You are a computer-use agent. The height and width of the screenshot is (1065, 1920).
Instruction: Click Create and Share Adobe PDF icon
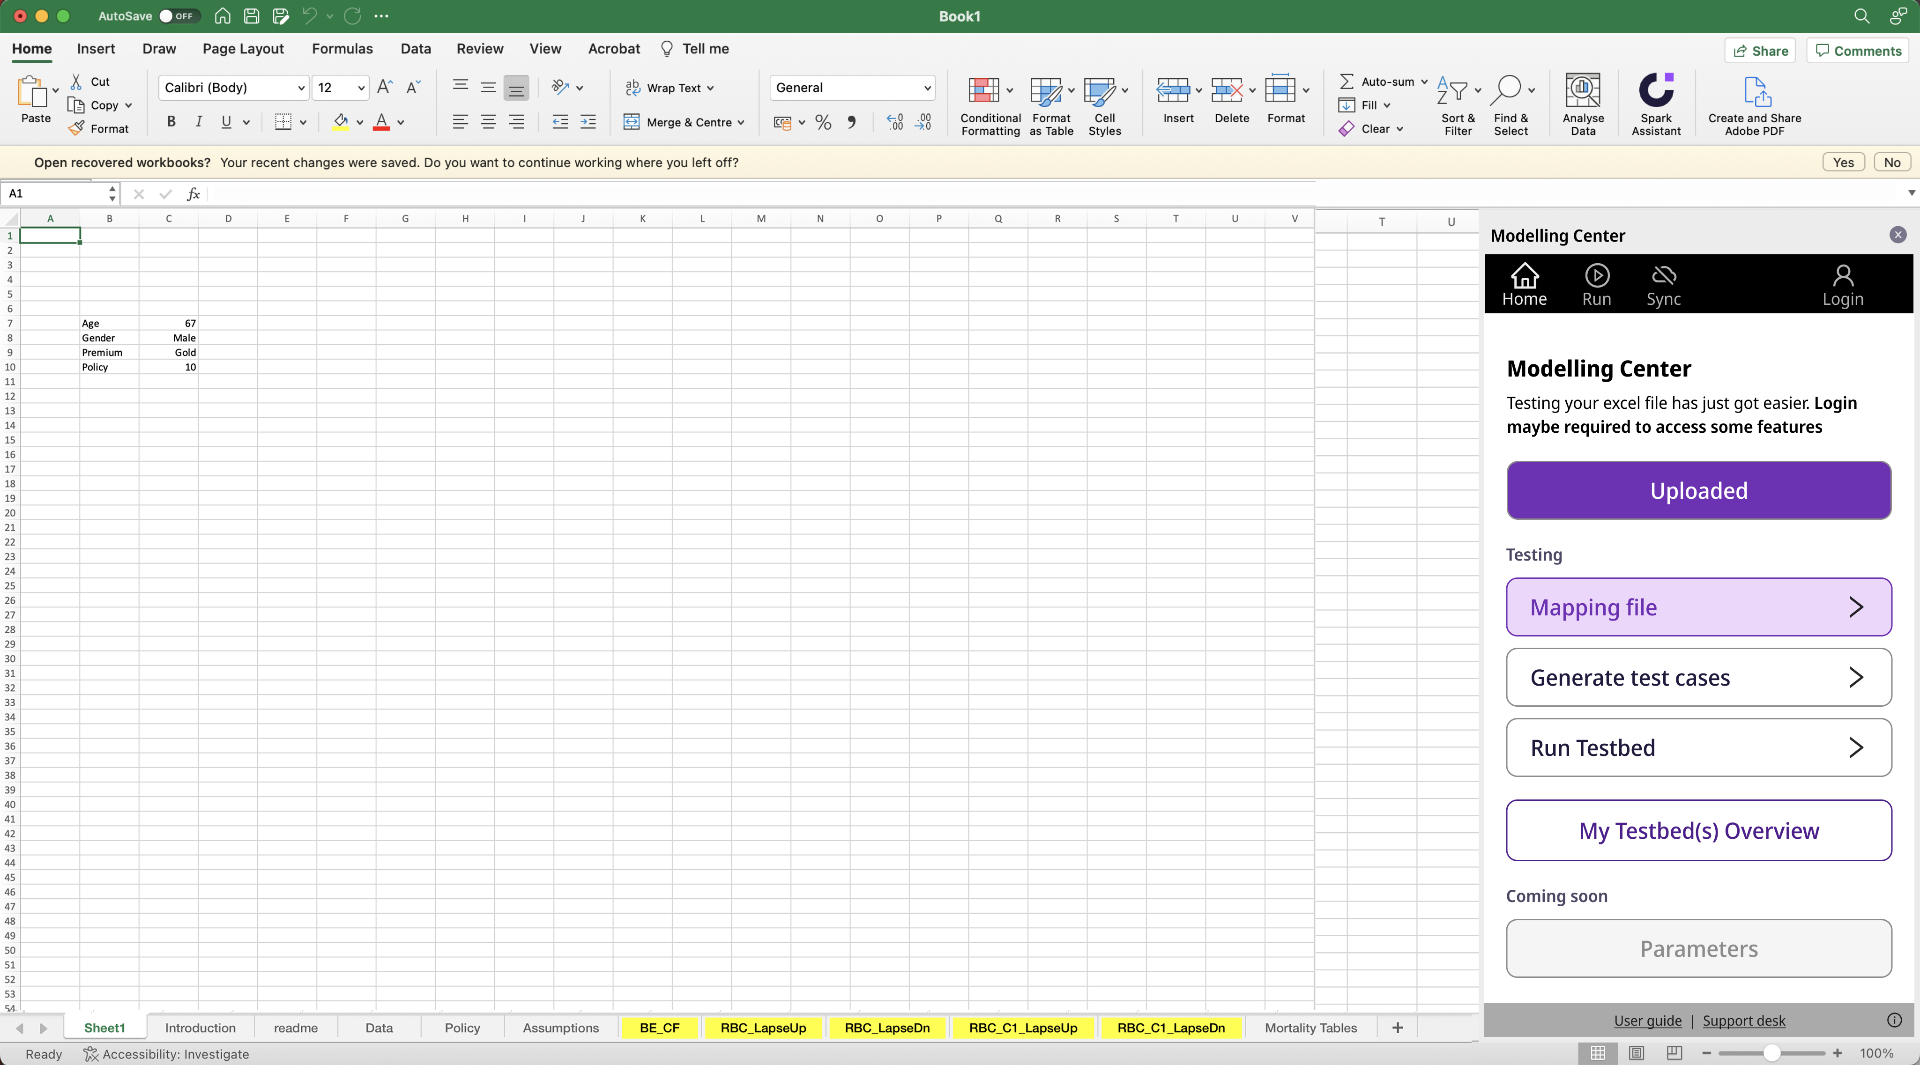pyautogui.click(x=1756, y=91)
